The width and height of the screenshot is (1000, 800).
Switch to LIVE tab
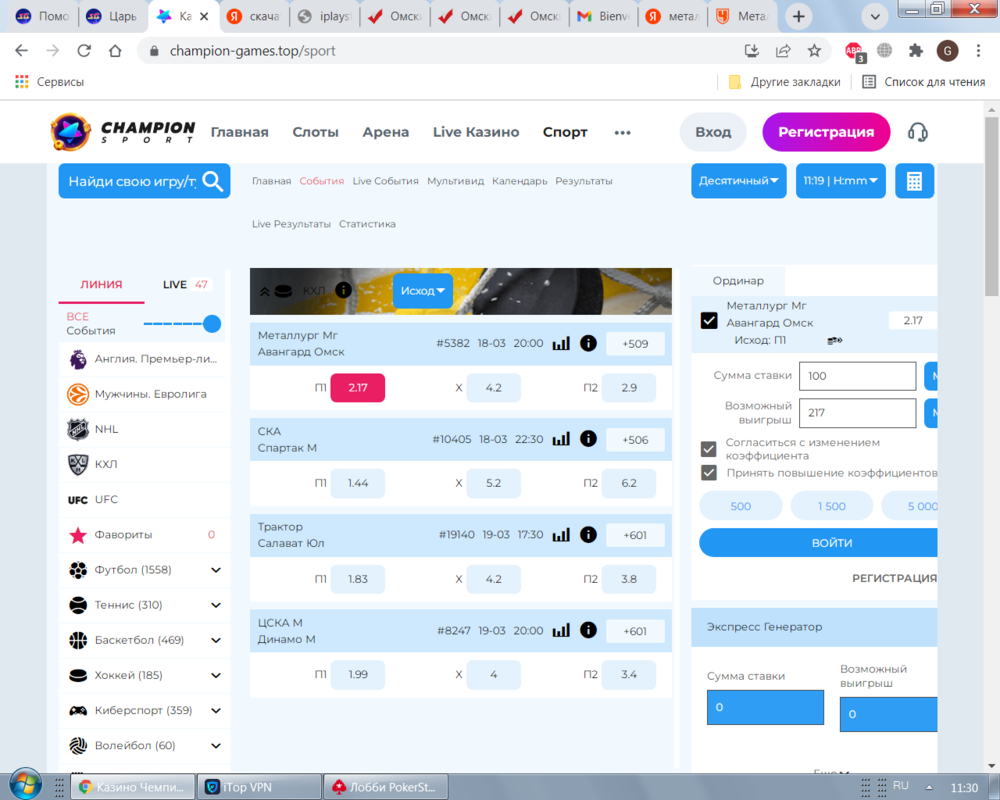[185, 285]
